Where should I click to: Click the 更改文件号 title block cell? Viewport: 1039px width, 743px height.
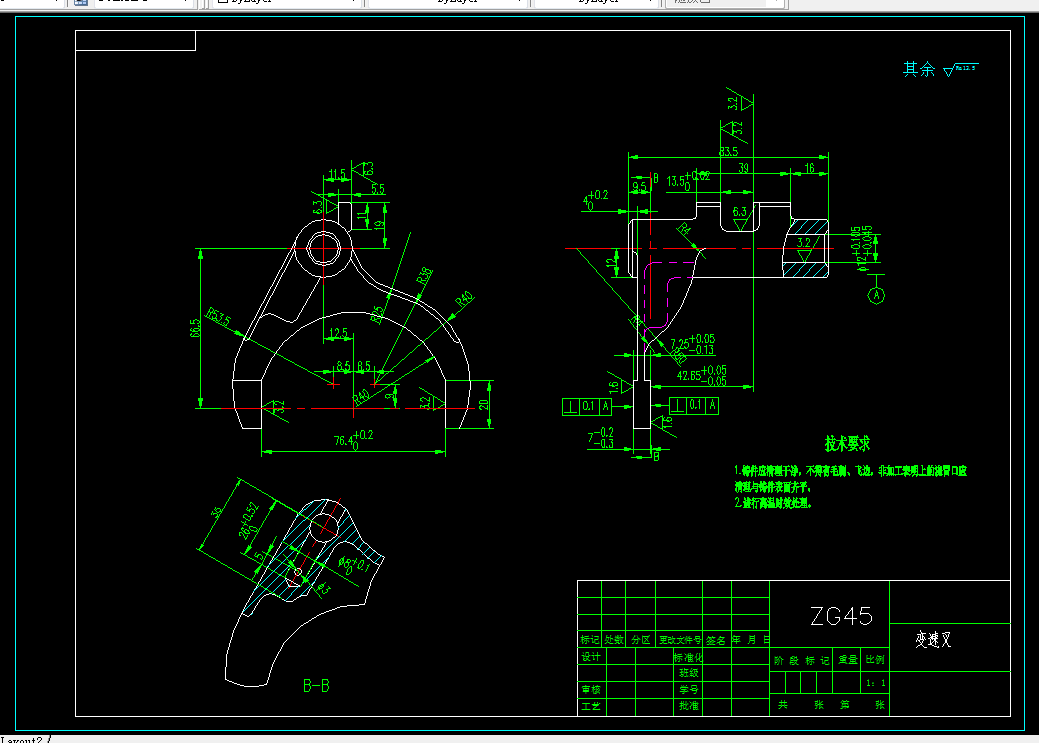pos(679,640)
